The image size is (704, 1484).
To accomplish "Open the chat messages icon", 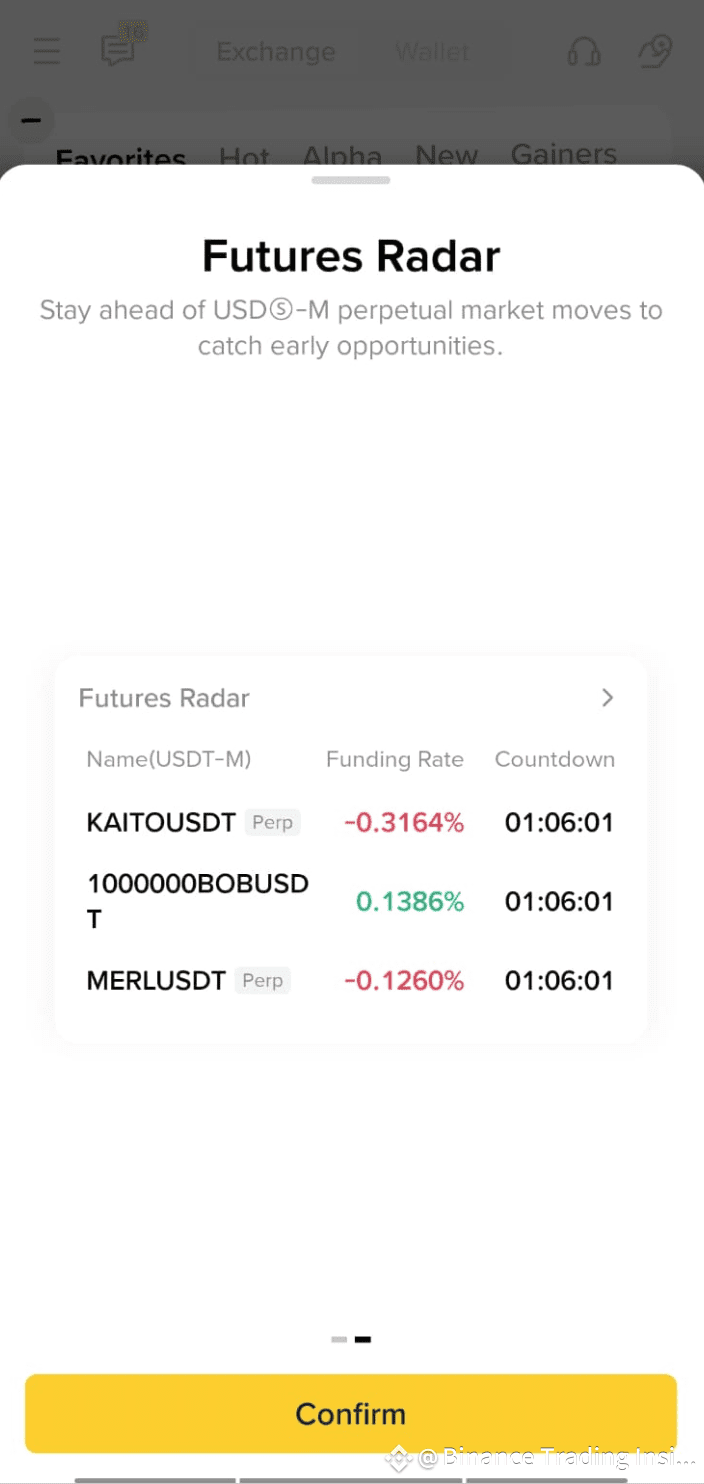I will pyautogui.click(x=120, y=49).
